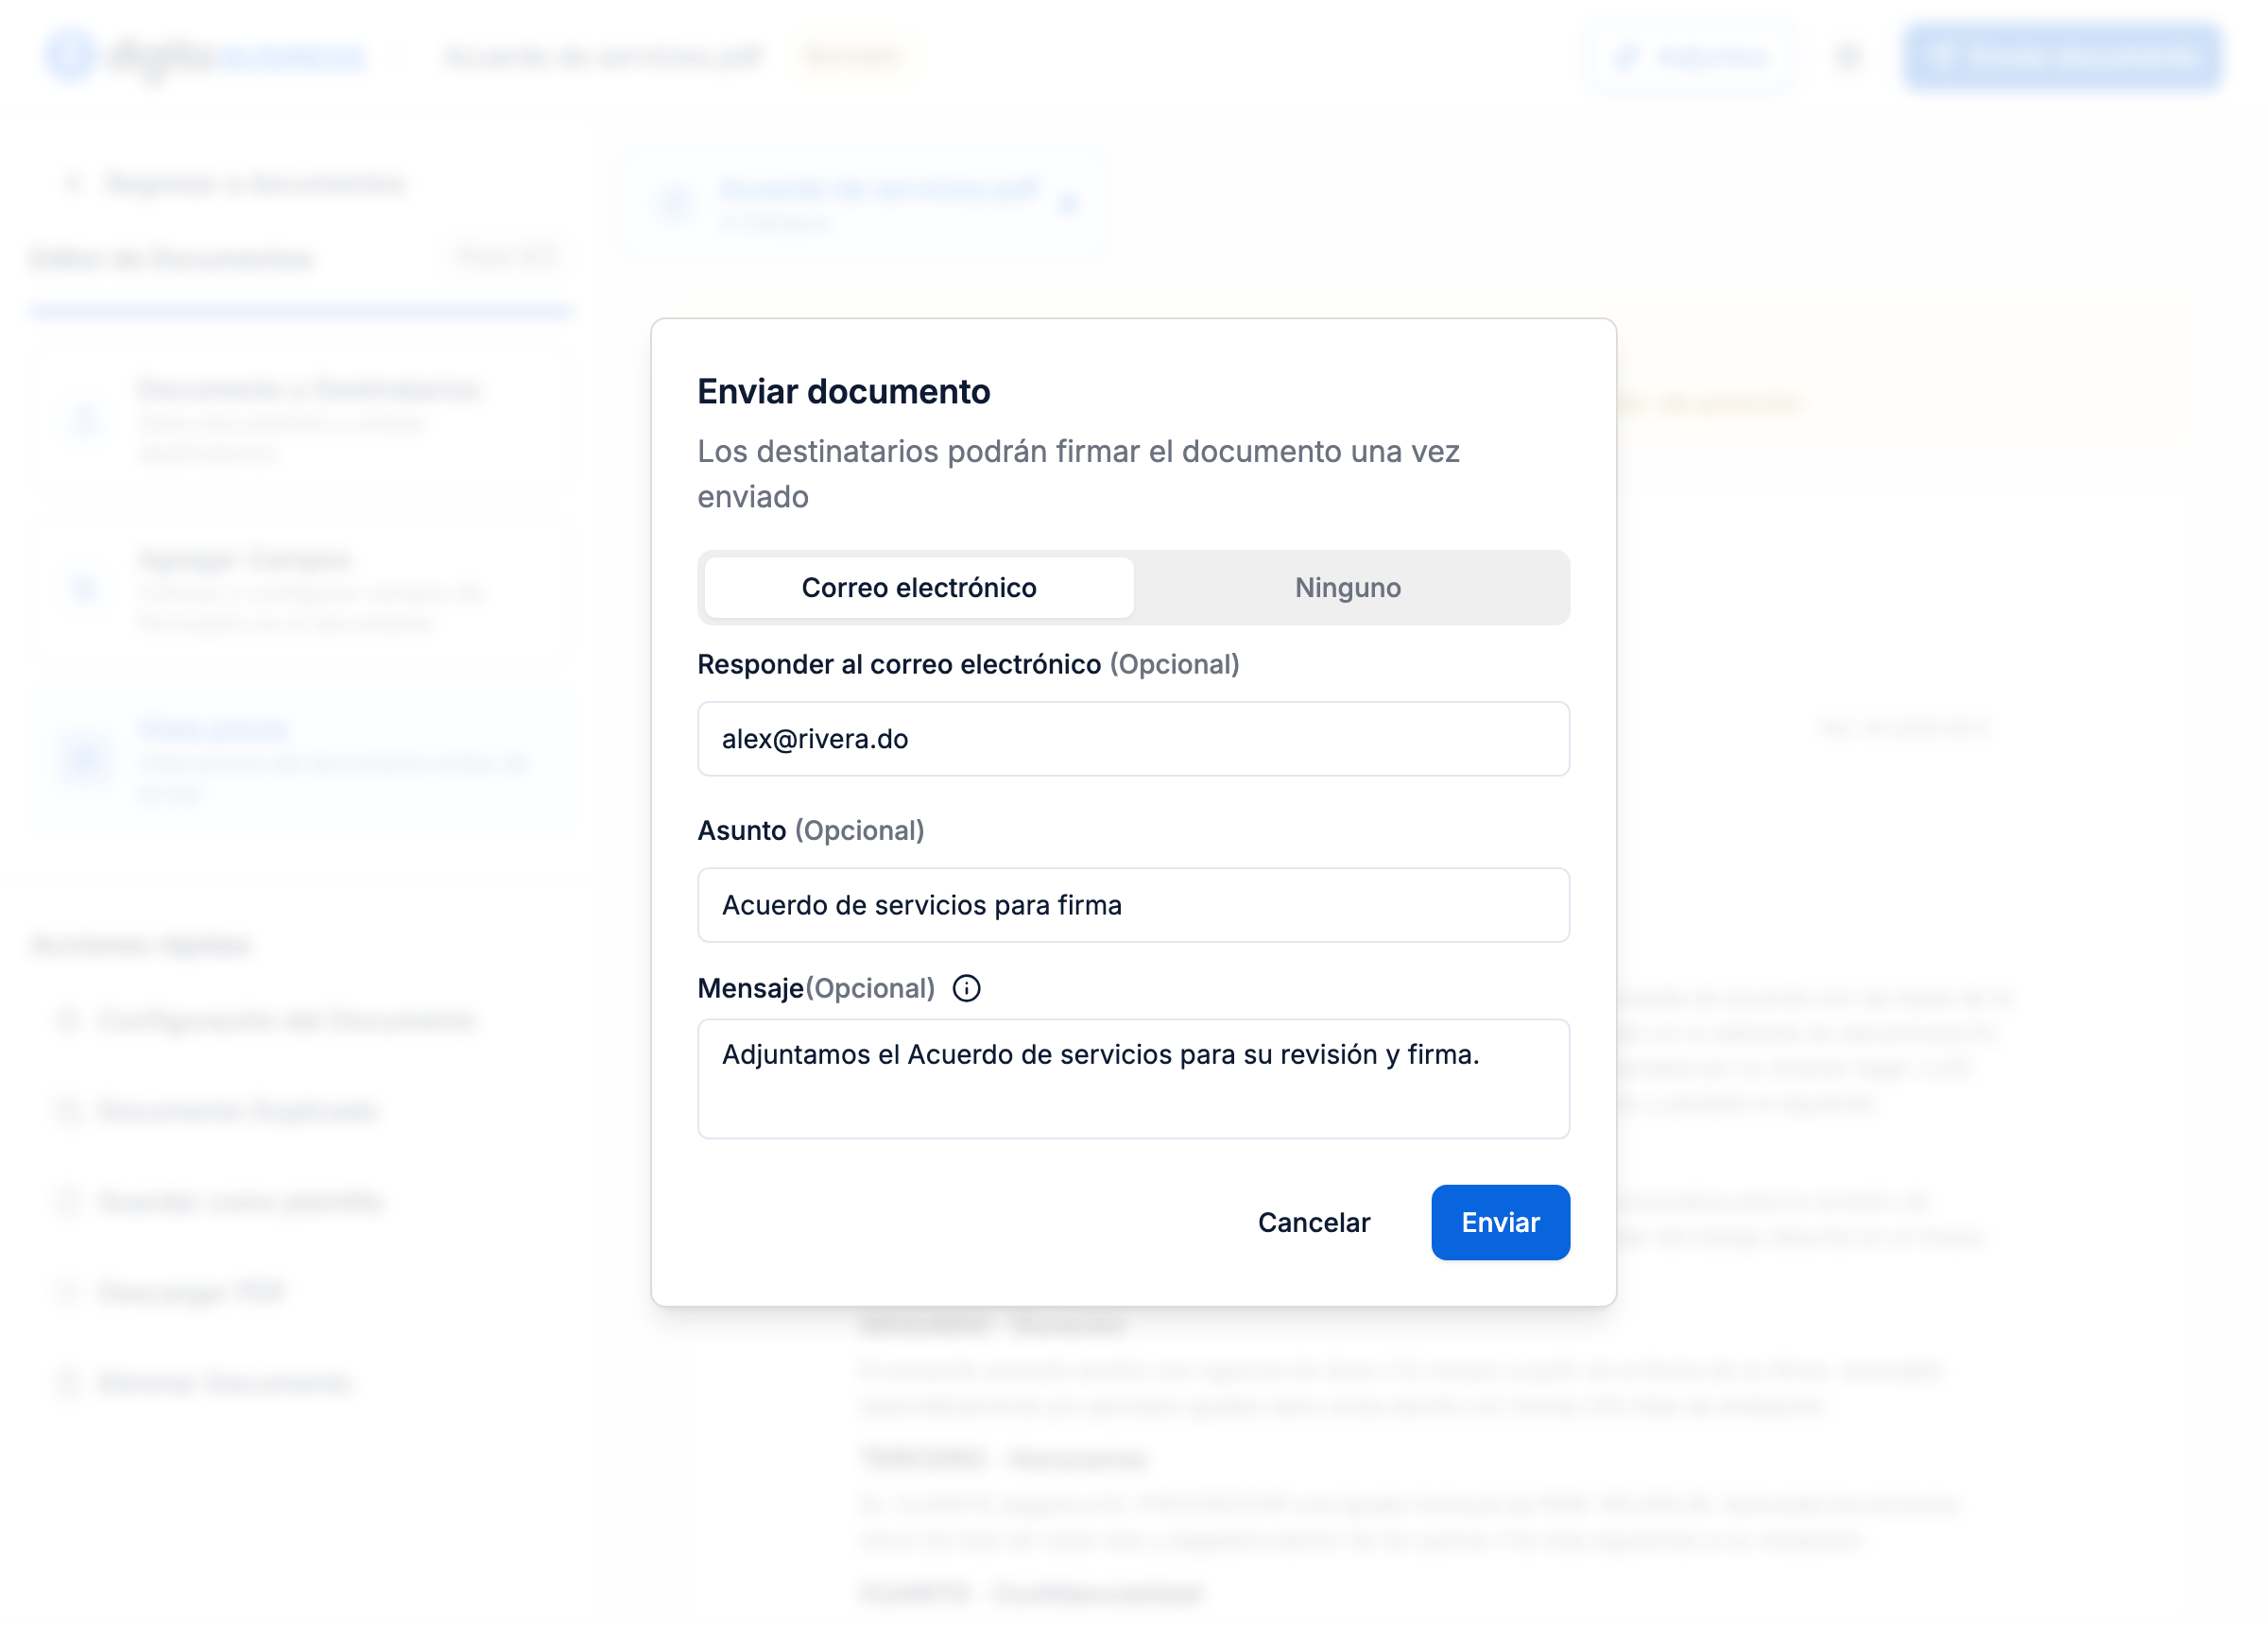Open the Mensaje info tooltip icon

(x=966, y=988)
